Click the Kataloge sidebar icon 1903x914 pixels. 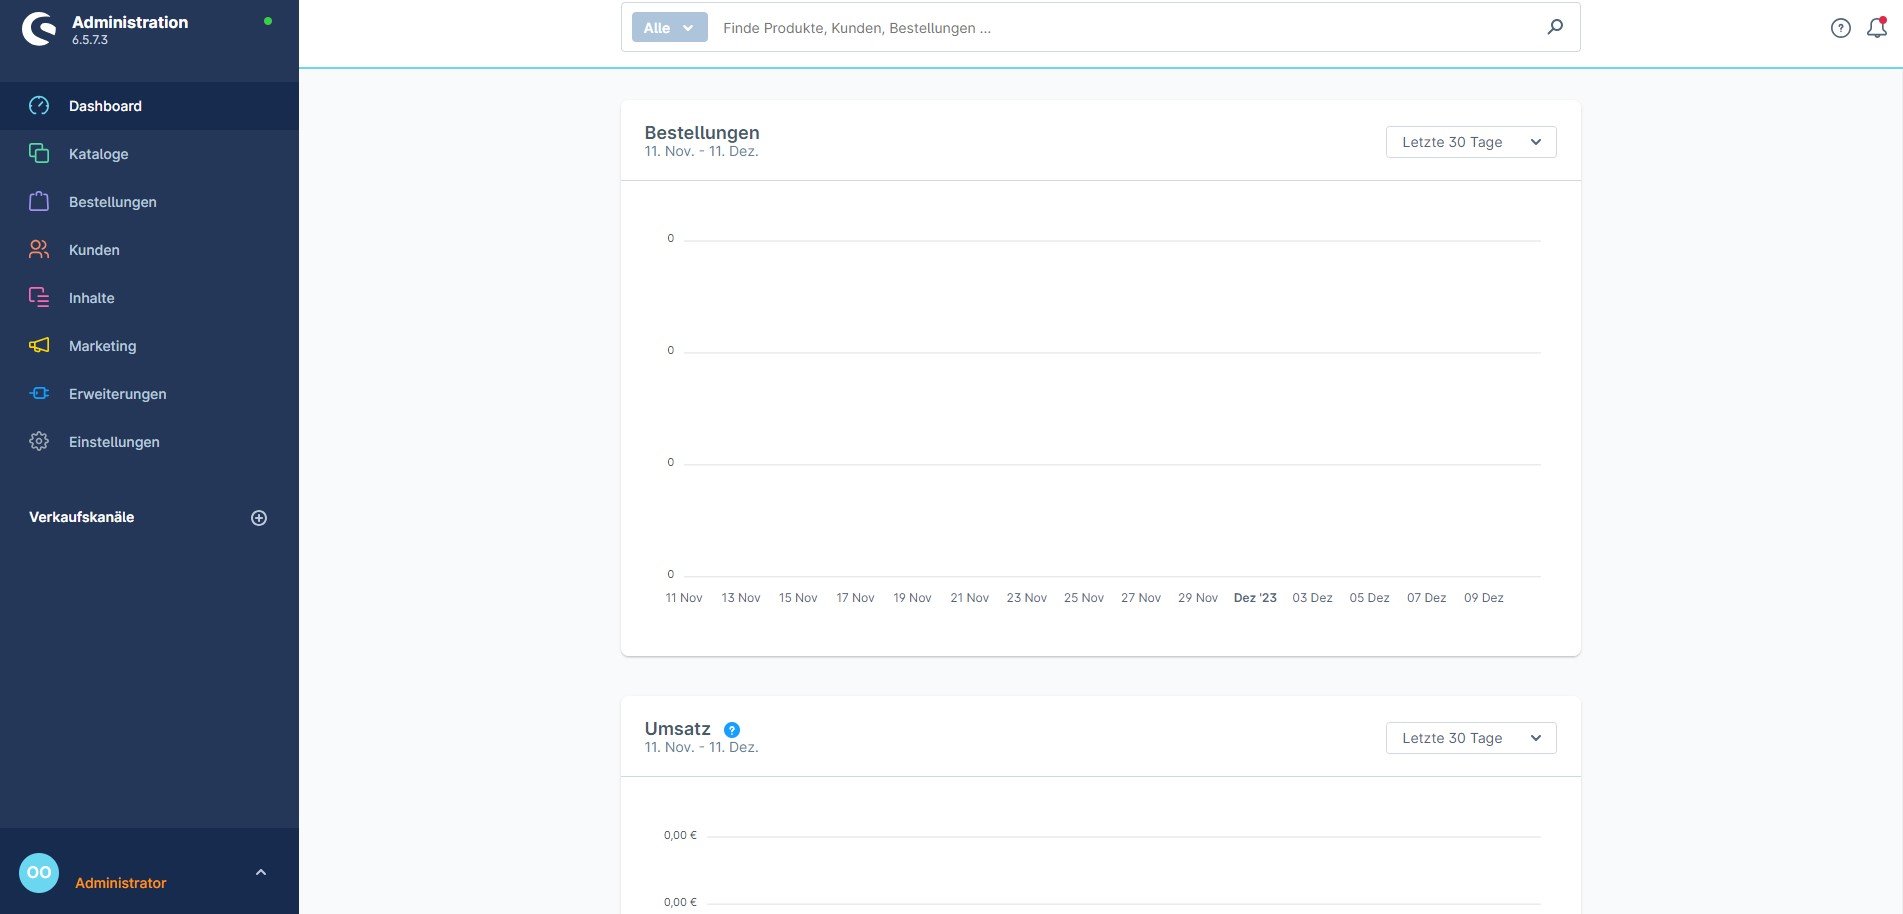tap(39, 154)
